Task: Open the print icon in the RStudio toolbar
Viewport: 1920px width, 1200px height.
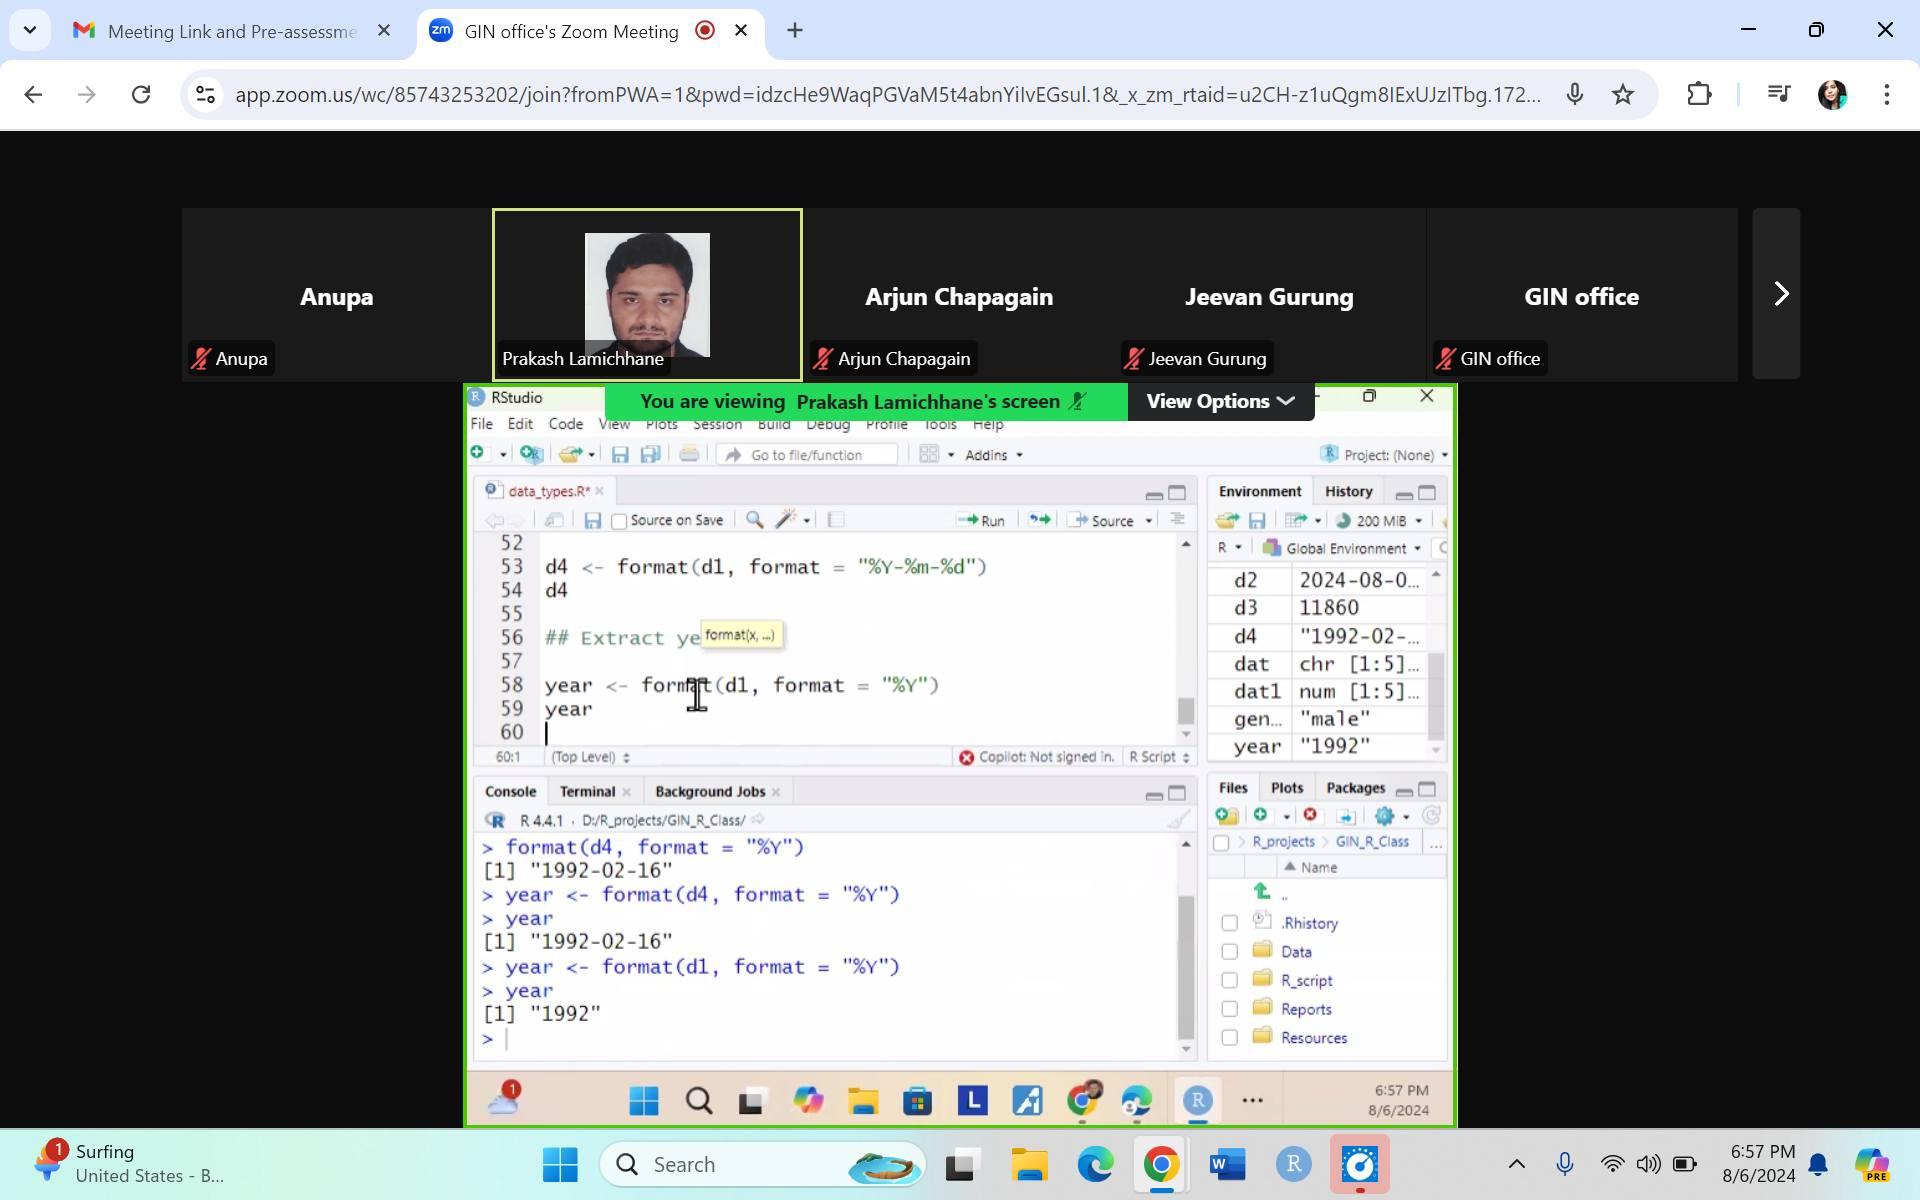Action: click(x=689, y=453)
